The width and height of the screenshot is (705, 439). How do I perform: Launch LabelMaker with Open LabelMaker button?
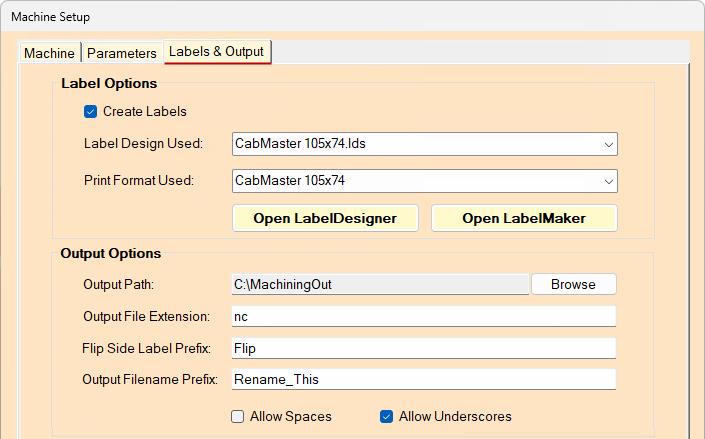tap(523, 218)
